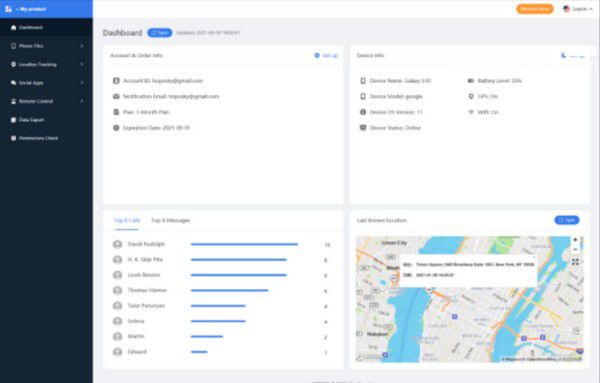The width and height of the screenshot is (600, 383).
Task: Zoom in on the location map
Action: click(575, 240)
